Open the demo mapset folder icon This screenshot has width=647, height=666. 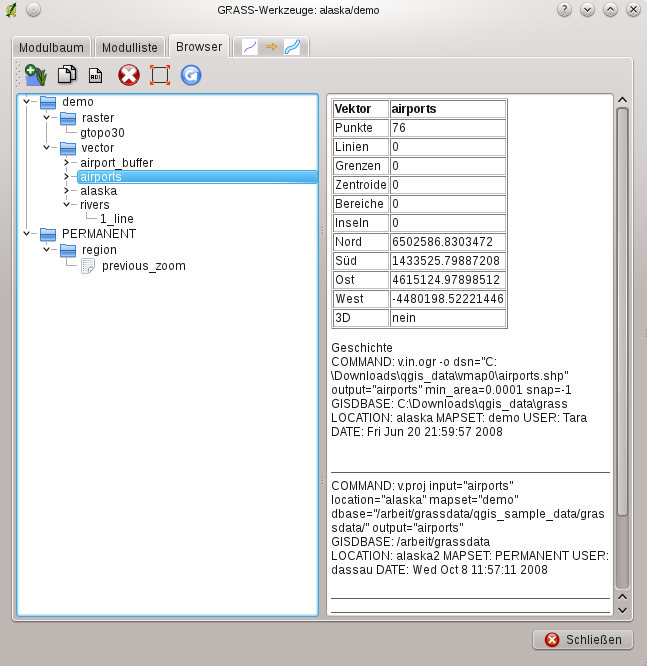pyautogui.click(x=48, y=102)
